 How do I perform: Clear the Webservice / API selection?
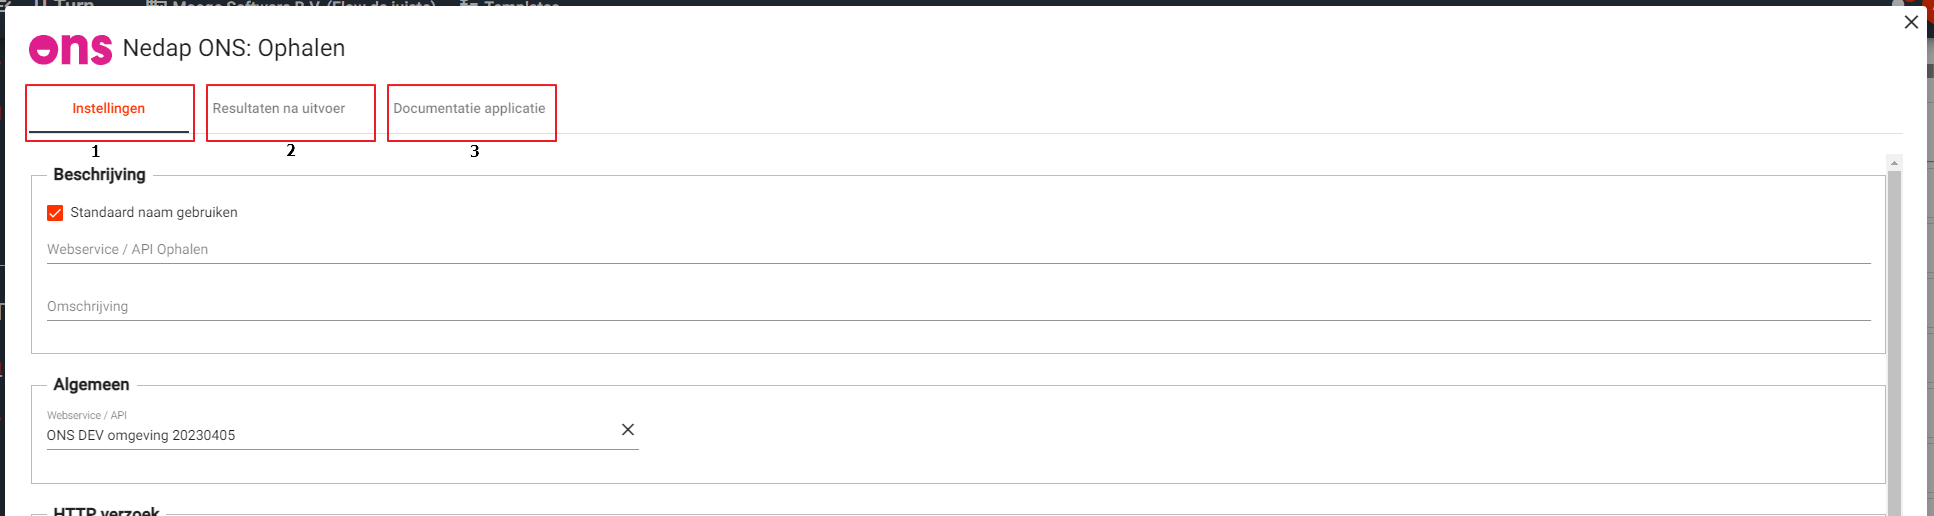(x=628, y=430)
